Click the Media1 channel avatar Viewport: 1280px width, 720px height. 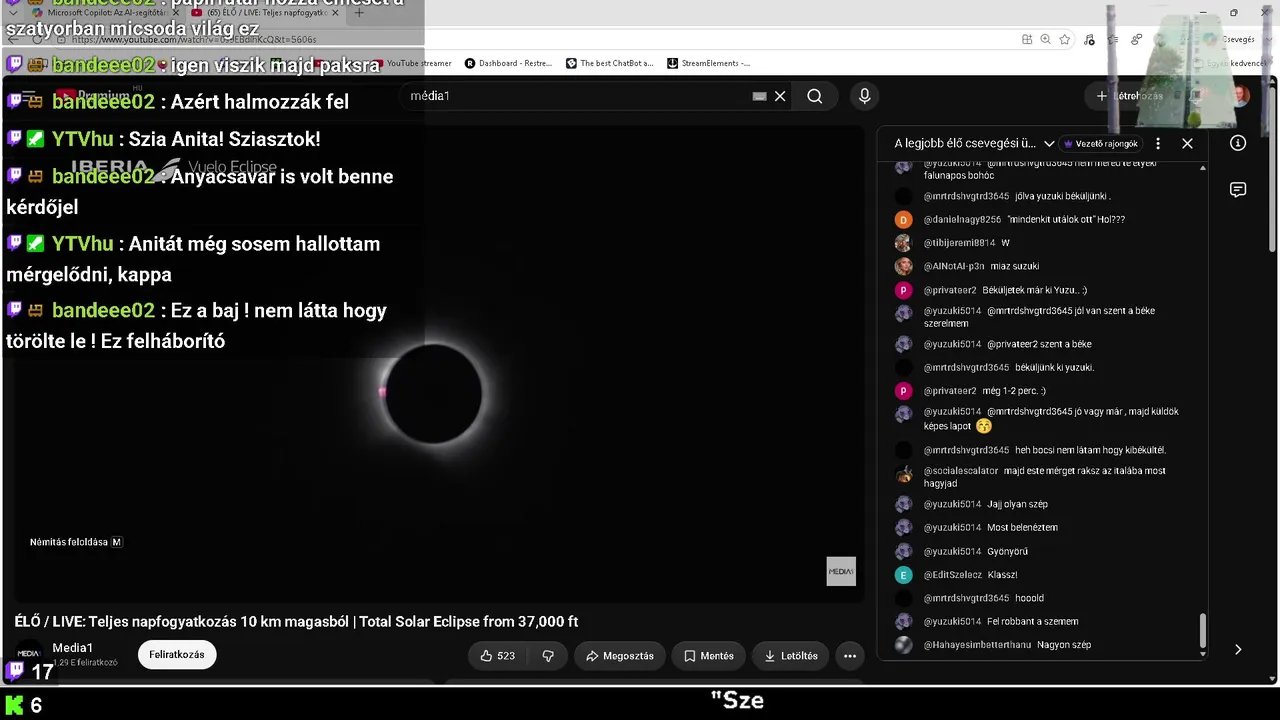pyautogui.click(x=28, y=653)
